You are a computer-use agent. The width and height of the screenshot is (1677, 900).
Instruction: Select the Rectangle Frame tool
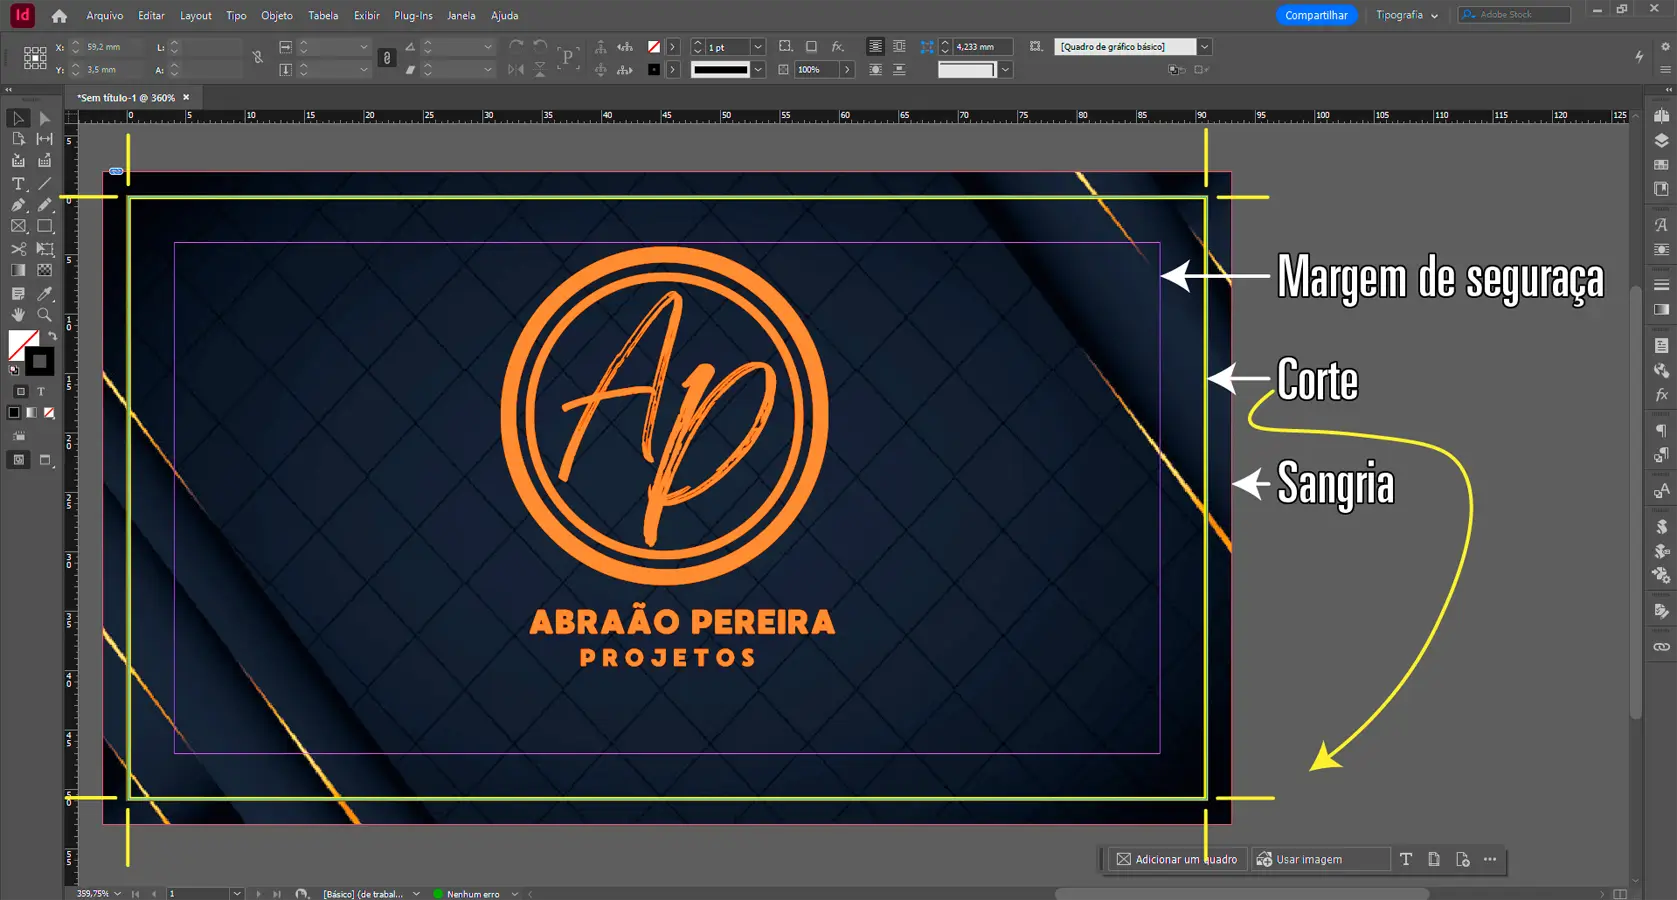18,227
